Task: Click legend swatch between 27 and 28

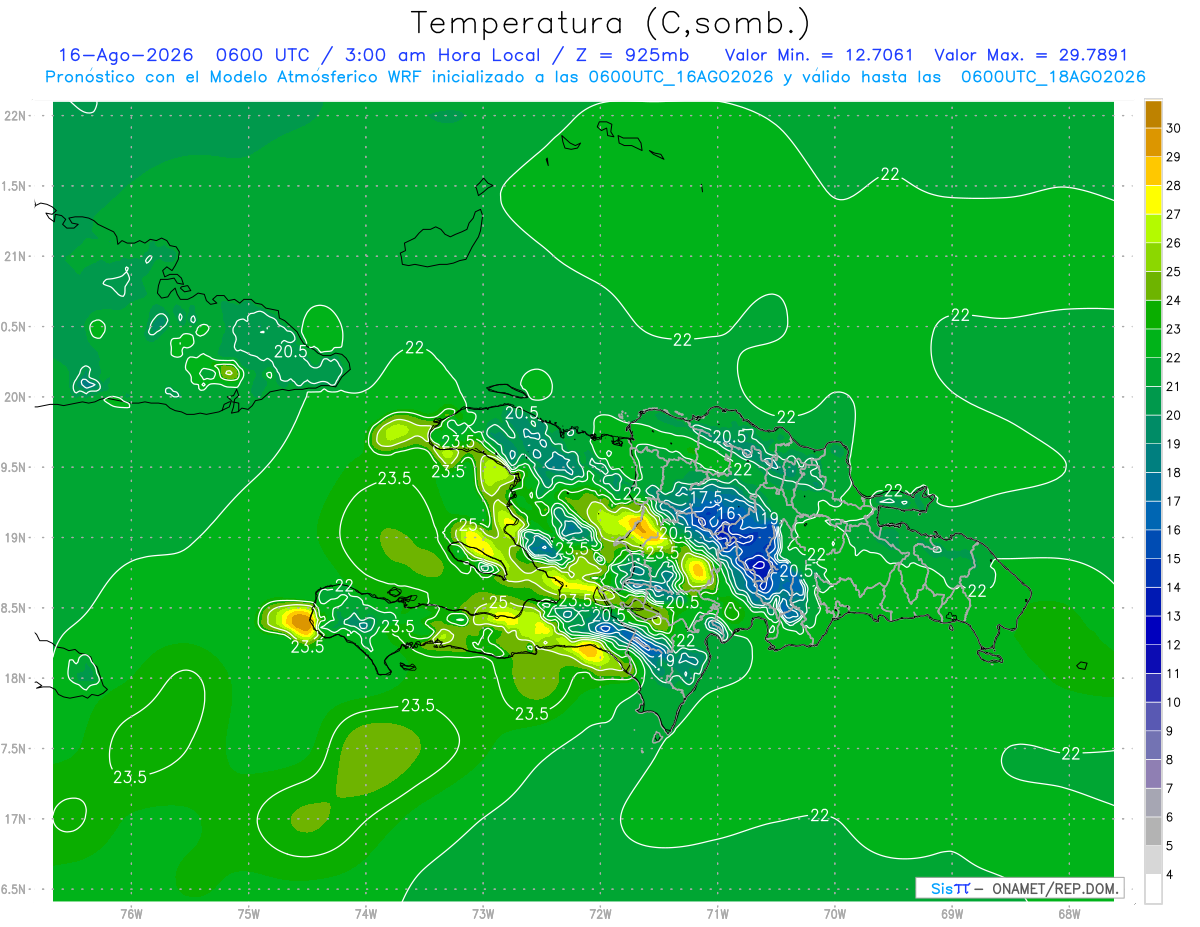Action: click(1153, 200)
